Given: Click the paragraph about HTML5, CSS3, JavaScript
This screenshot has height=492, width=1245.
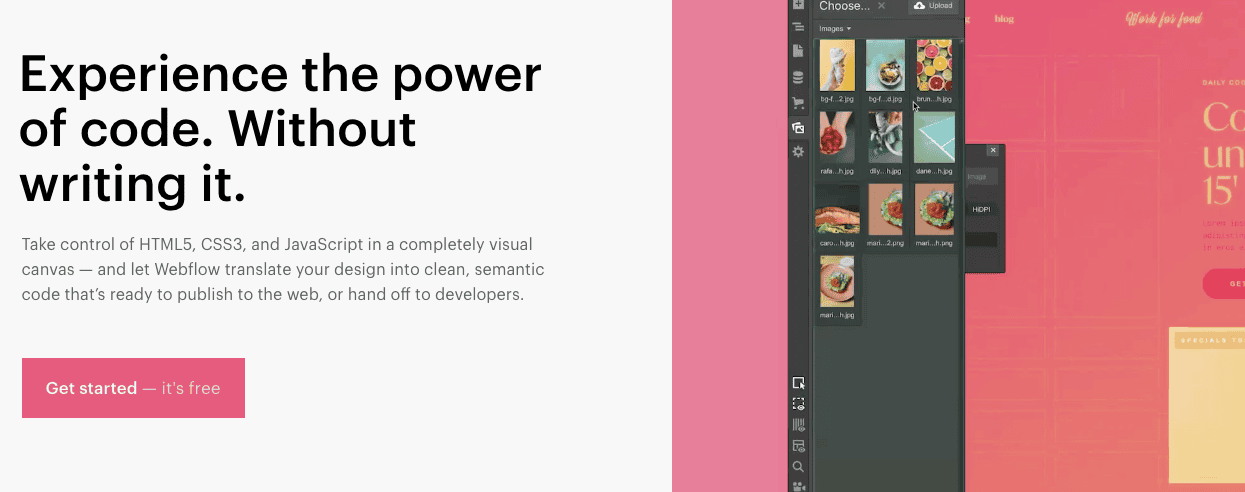Looking at the screenshot, I should (283, 270).
